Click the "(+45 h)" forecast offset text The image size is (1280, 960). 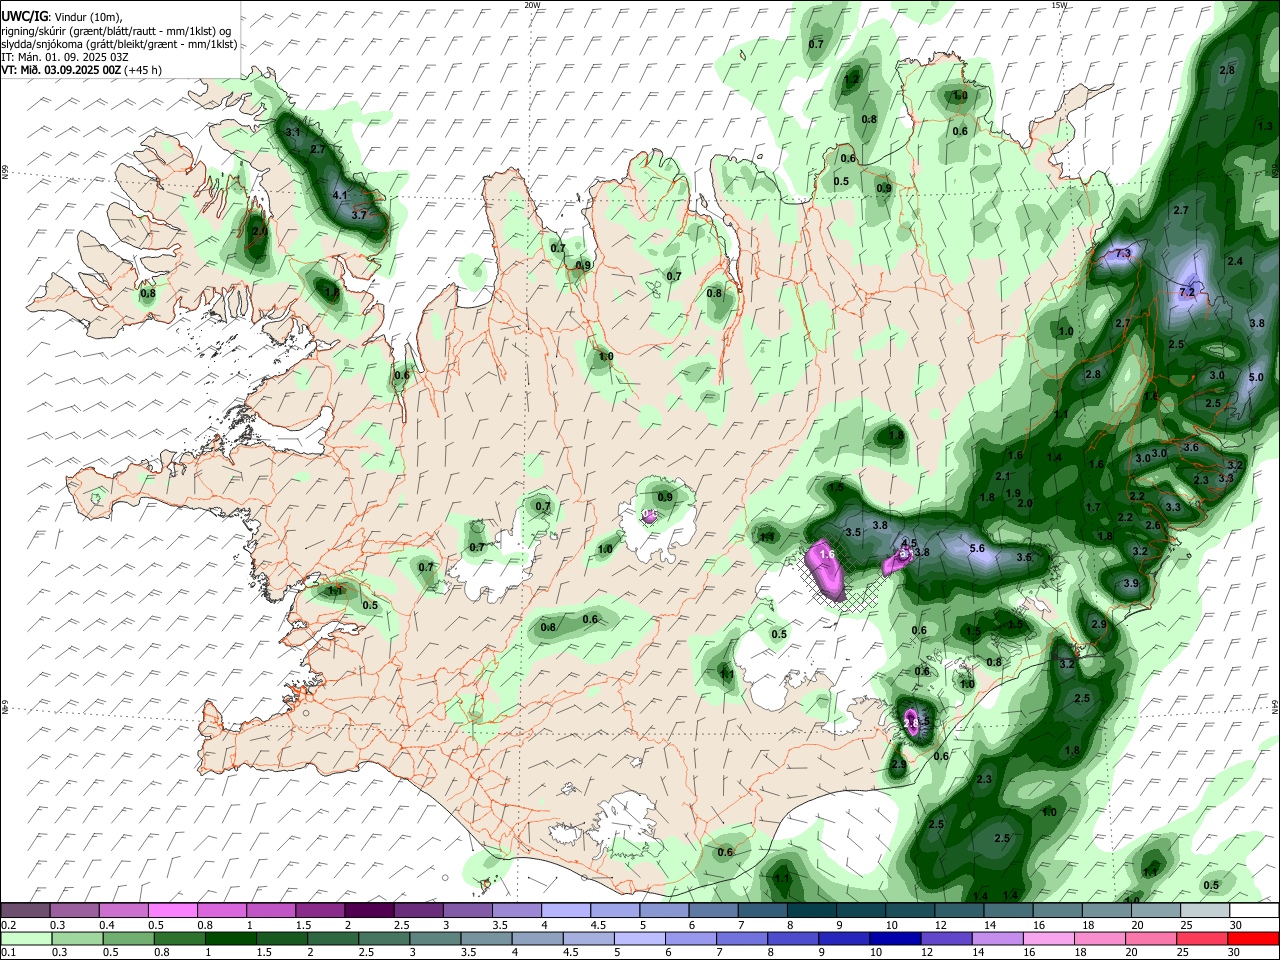coord(144,70)
